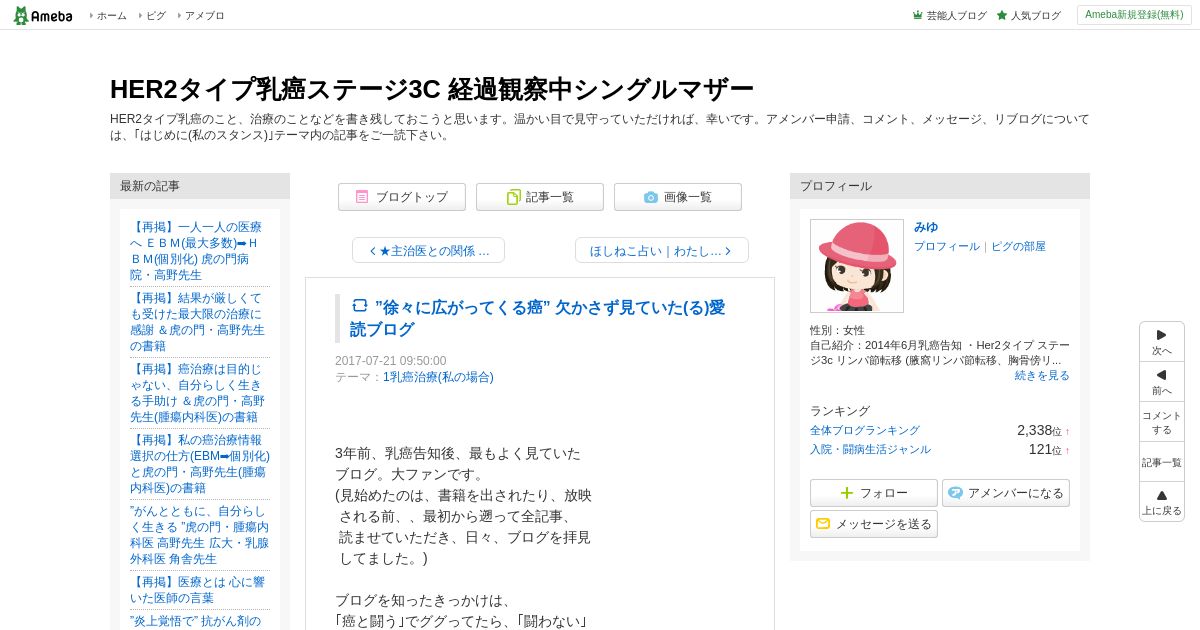
Task: Select ranking value 121位
Action: coord(1045,449)
